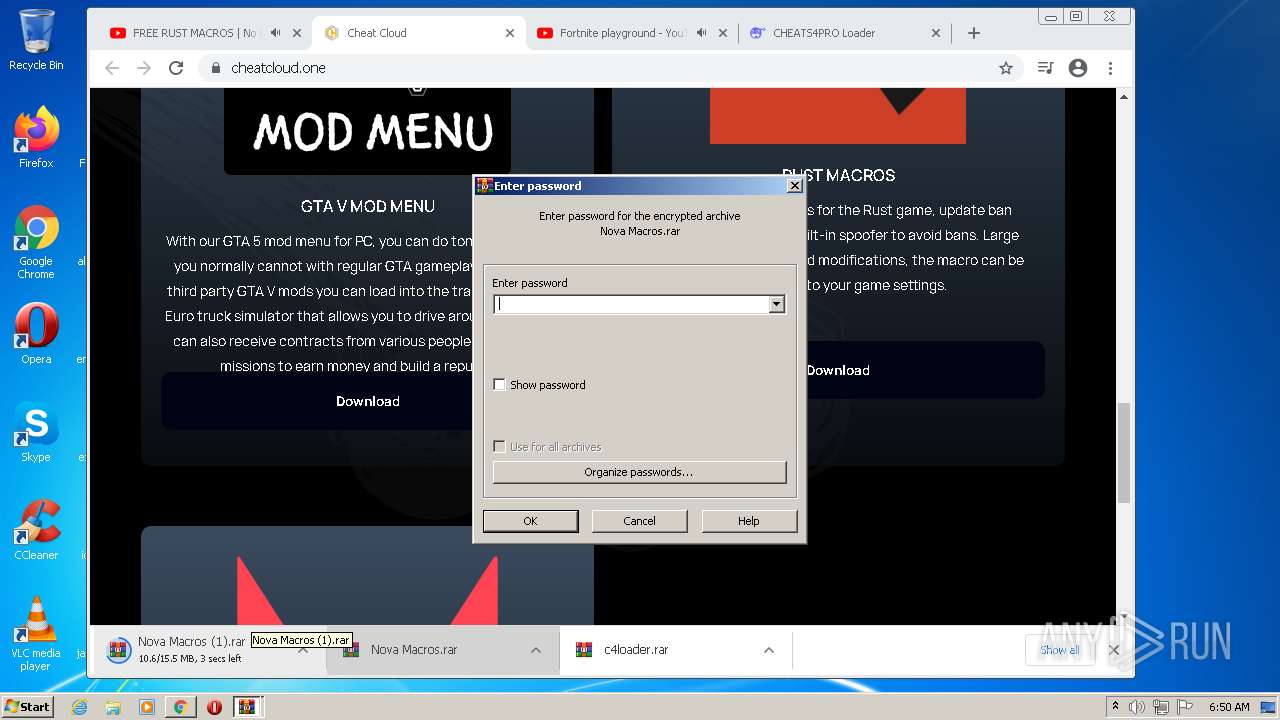The image size is (1280, 720).
Task: Open options for Nova Macros (1).rar download
Action: tap(303, 650)
